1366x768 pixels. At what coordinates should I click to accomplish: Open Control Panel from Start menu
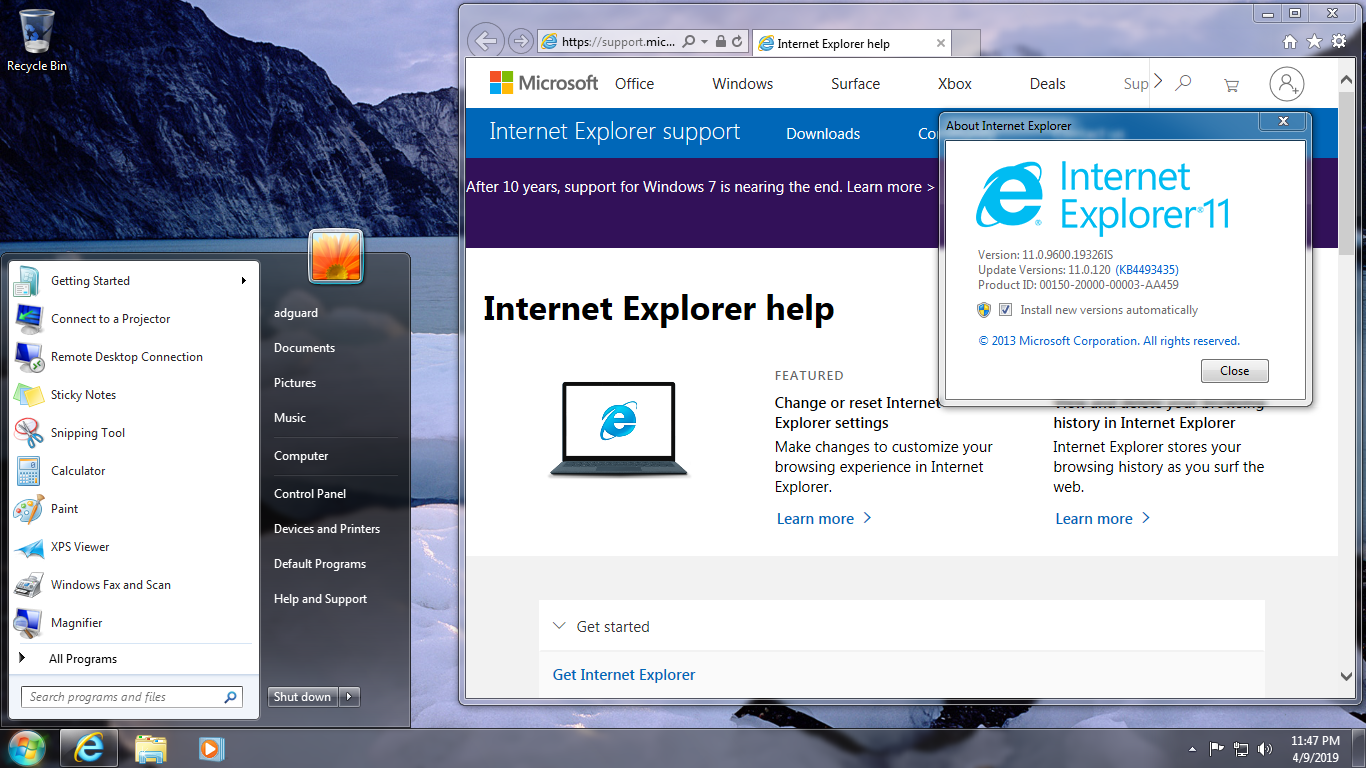point(310,494)
